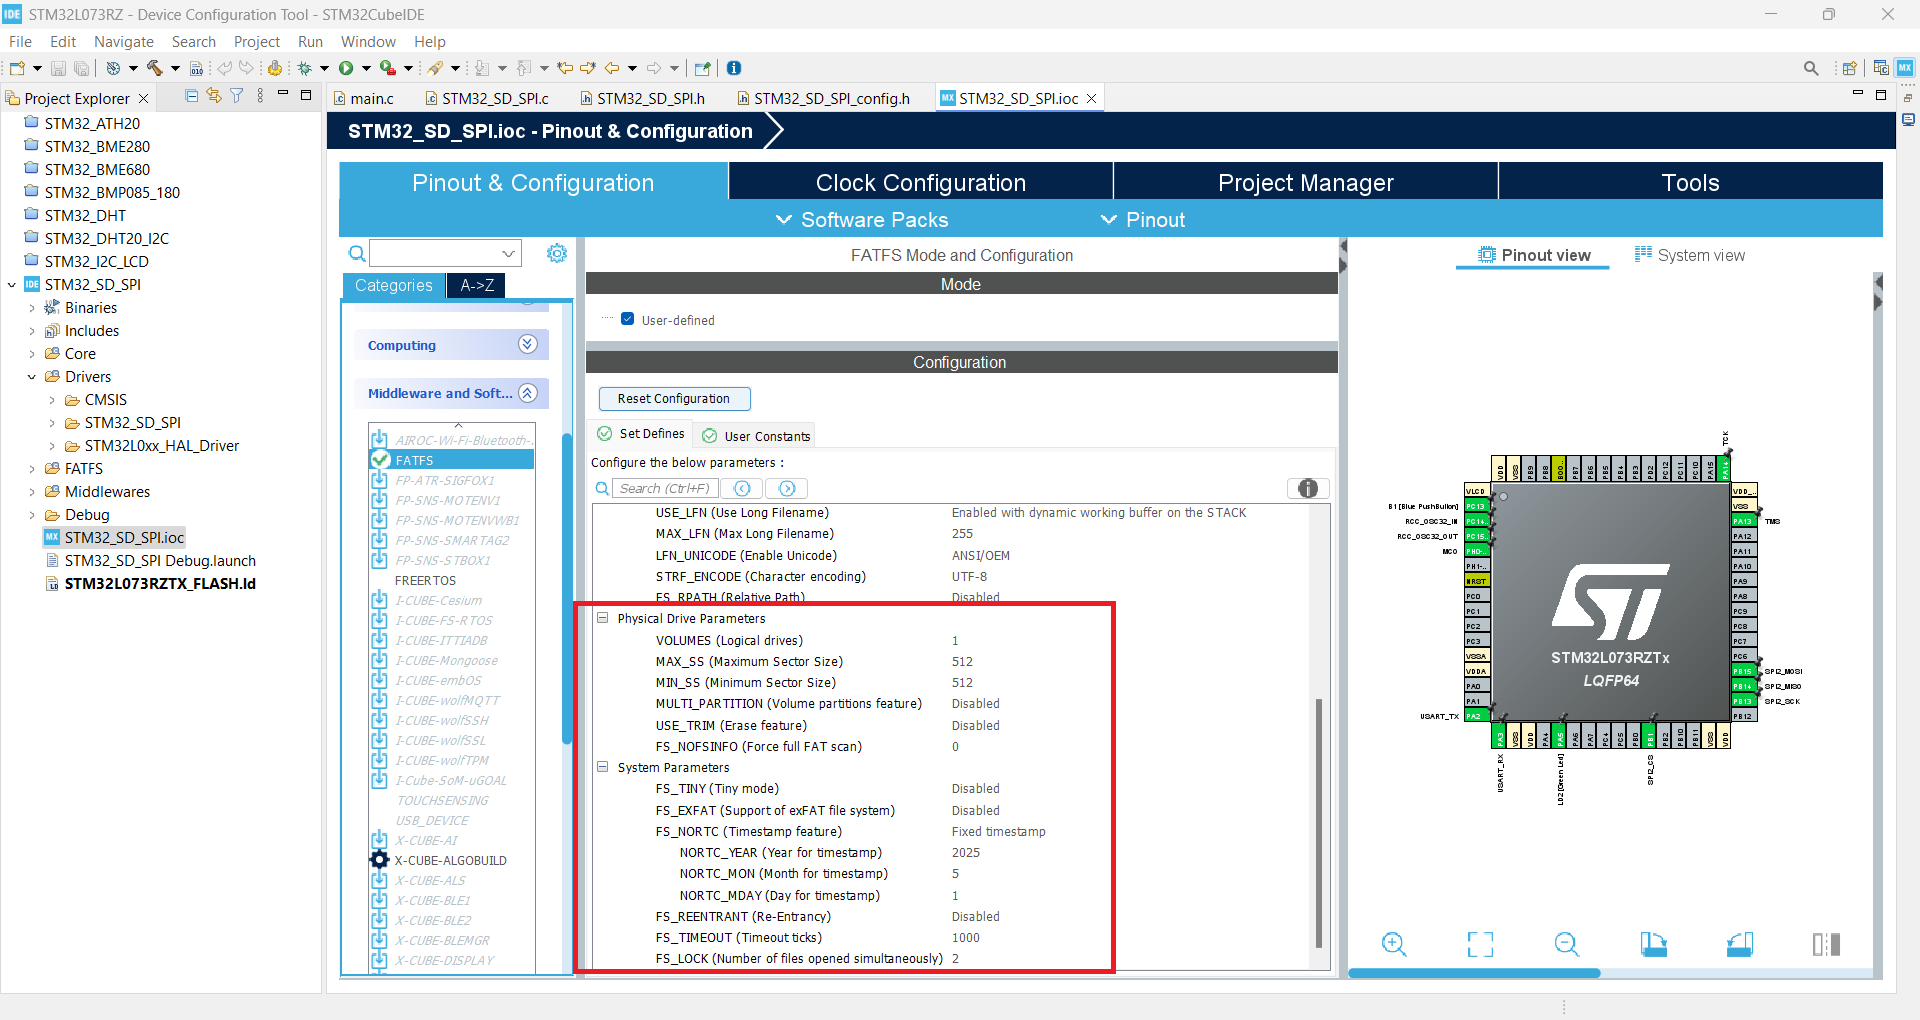Rotate the chip clockwise
The width and height of the screenshot is (1920, 1020).
1654,944
